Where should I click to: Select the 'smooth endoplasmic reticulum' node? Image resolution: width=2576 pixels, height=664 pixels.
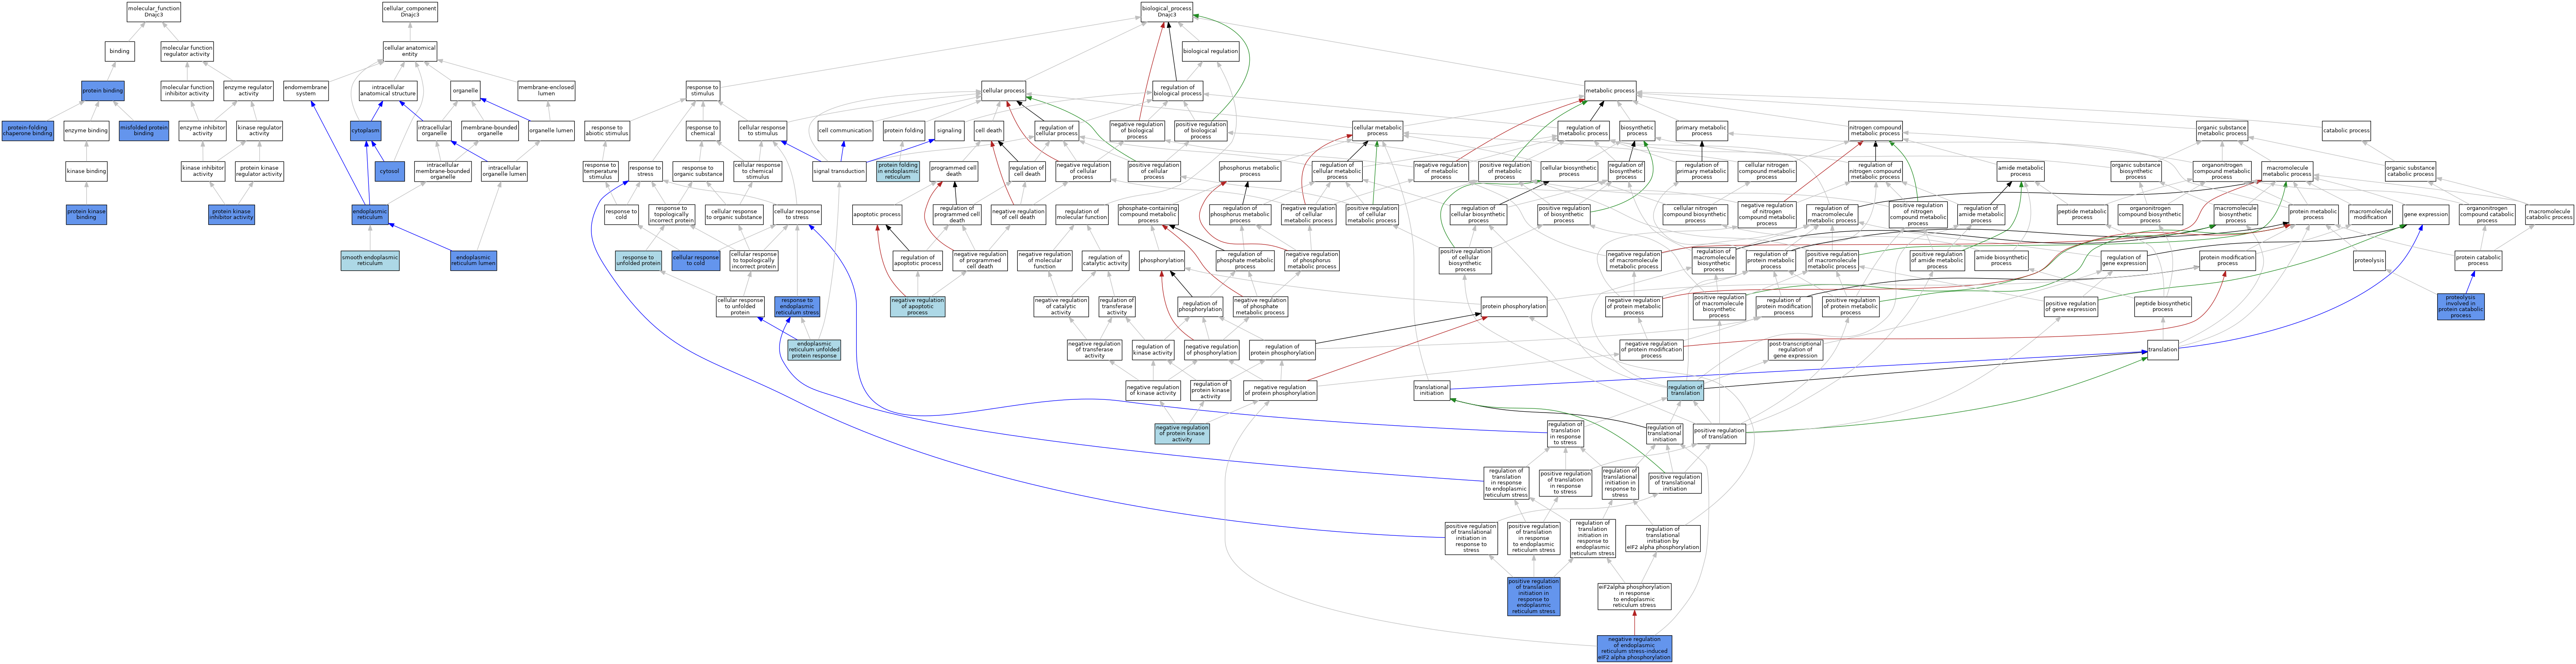pos(370,261)
